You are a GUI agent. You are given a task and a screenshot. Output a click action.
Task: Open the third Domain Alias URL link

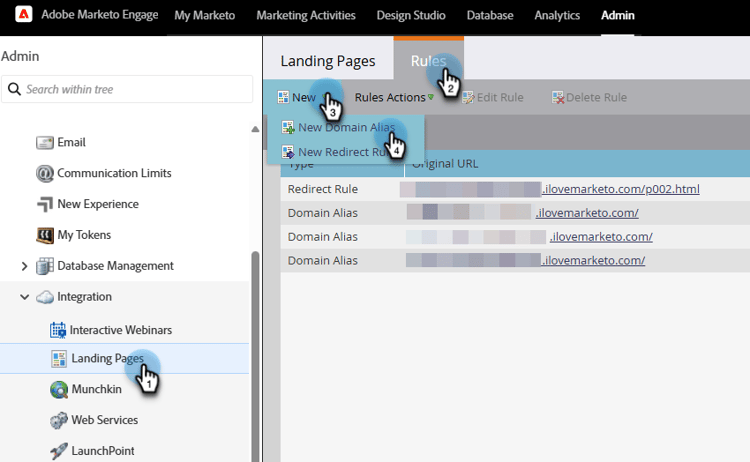[x=593, y=261]
